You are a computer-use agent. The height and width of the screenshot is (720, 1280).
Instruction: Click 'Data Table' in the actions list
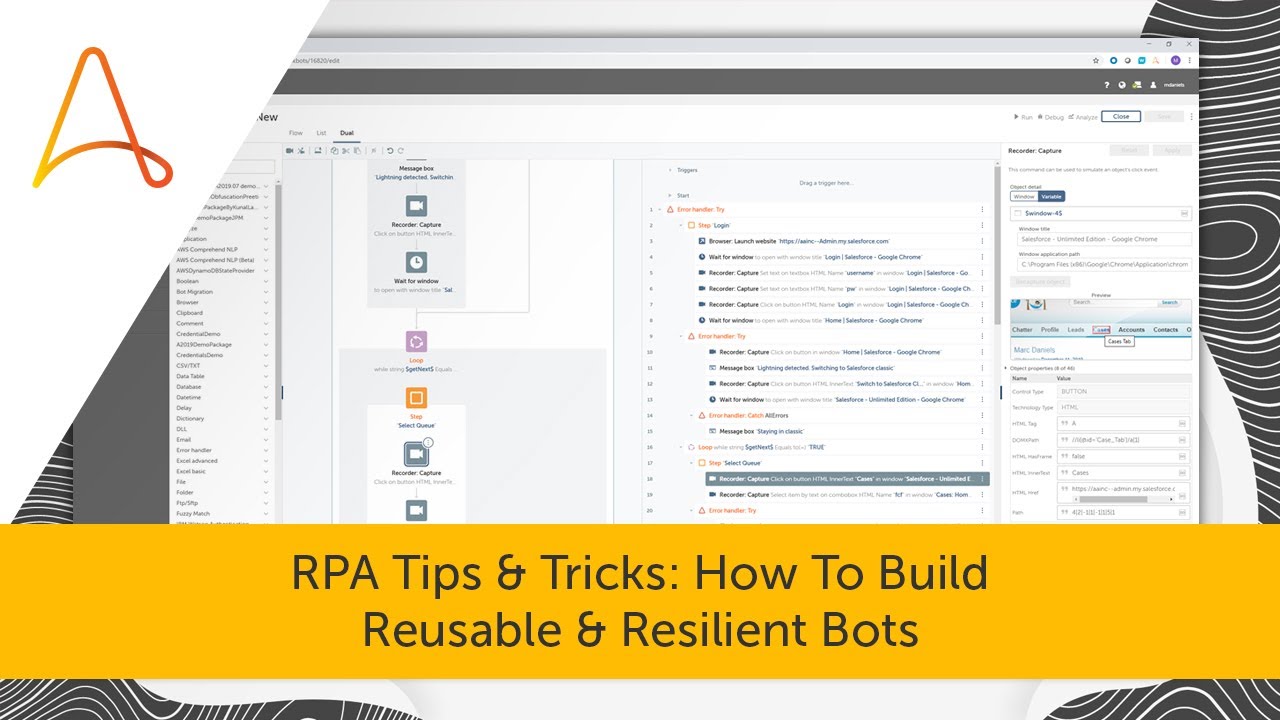[189, 376]
